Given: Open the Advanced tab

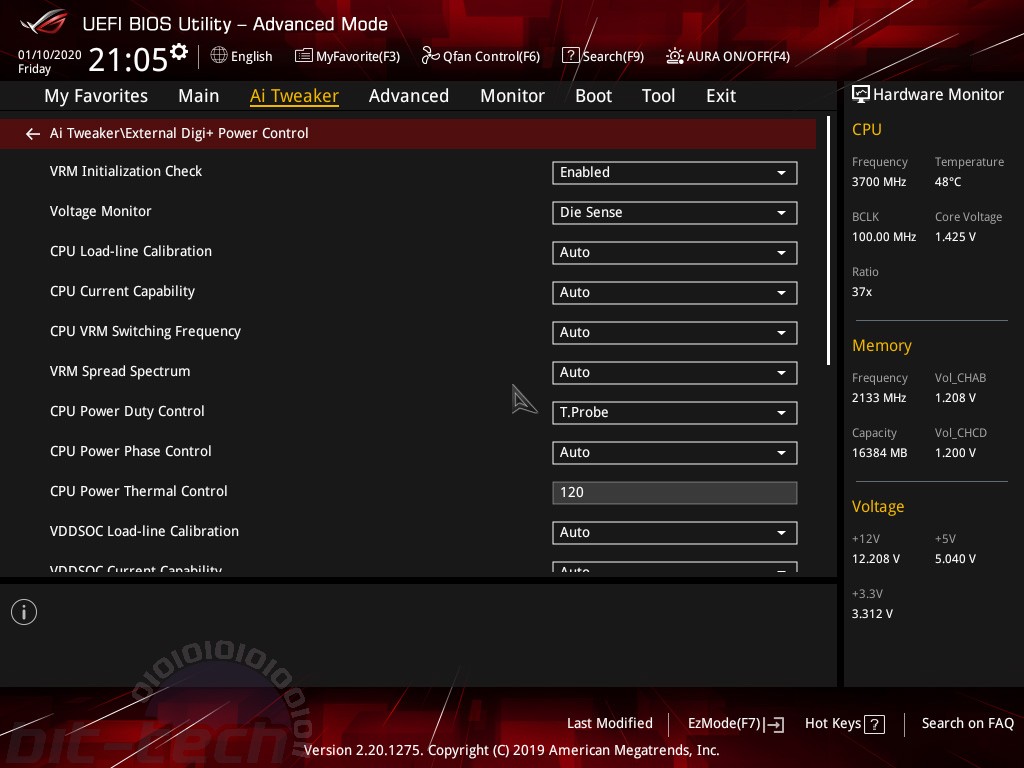Looking at the screenshot, I should pos(409,96).
